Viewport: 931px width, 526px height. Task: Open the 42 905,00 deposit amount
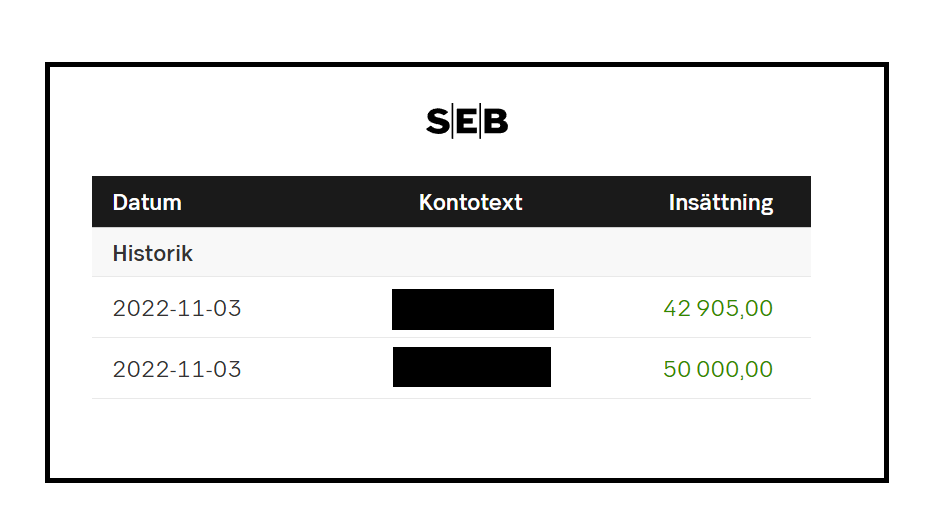tap(717, 308)
